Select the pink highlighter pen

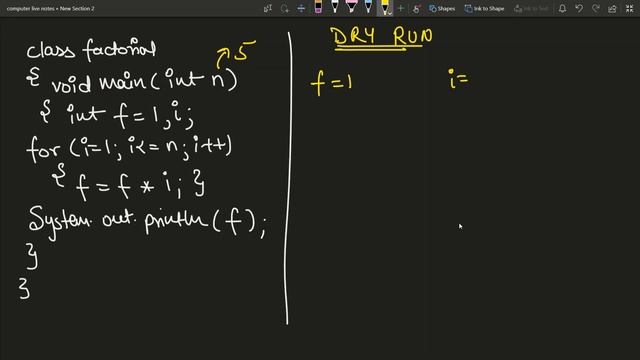(351, 7)
